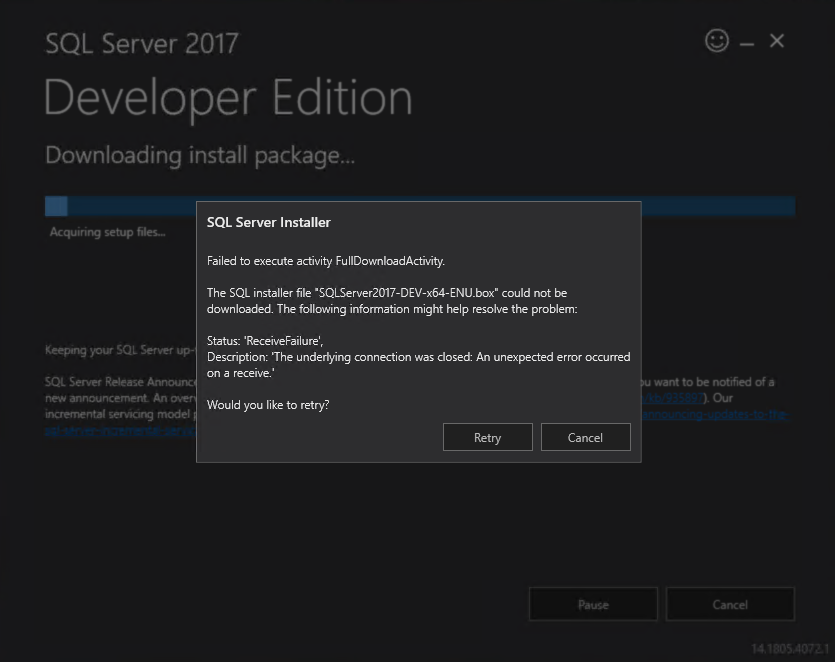Click the Developer Edition heading

pos(228,97)
